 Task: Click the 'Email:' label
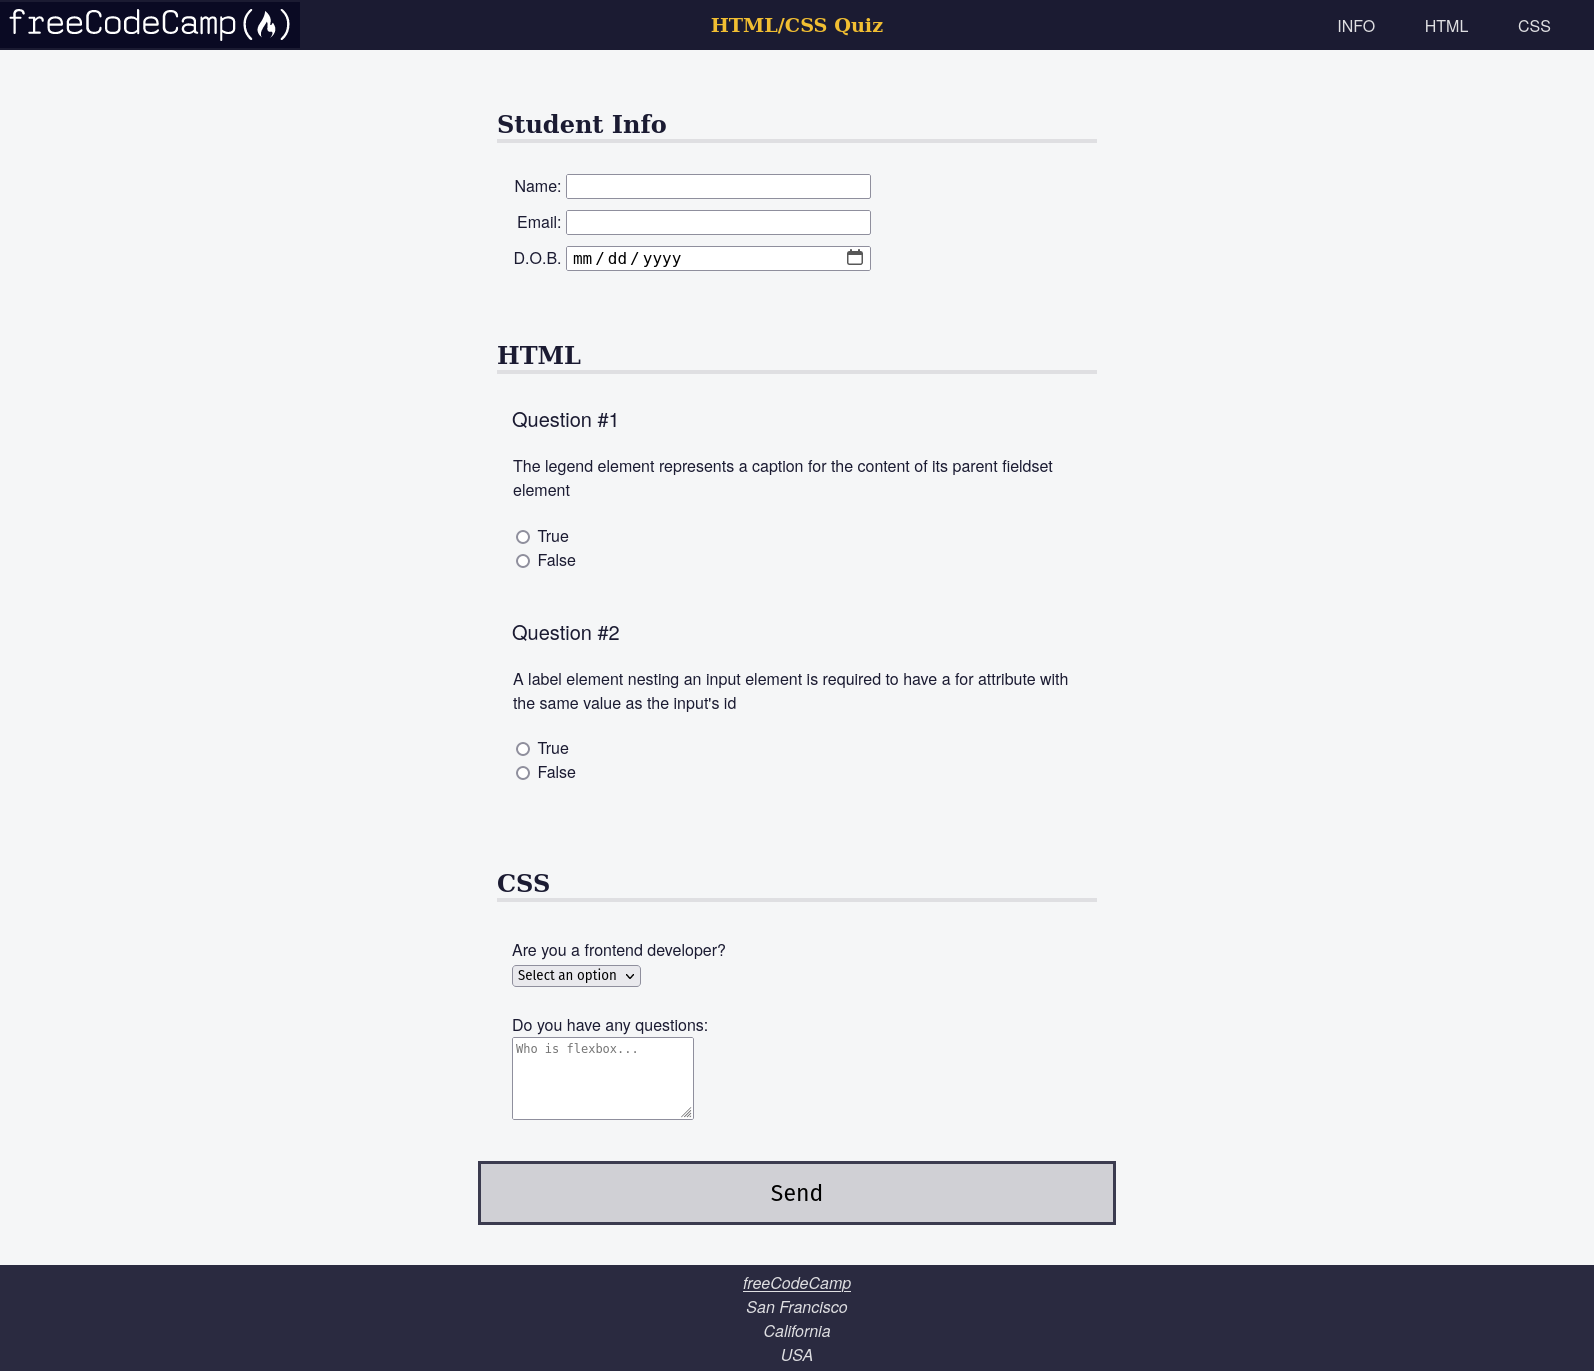coord(539,222)
